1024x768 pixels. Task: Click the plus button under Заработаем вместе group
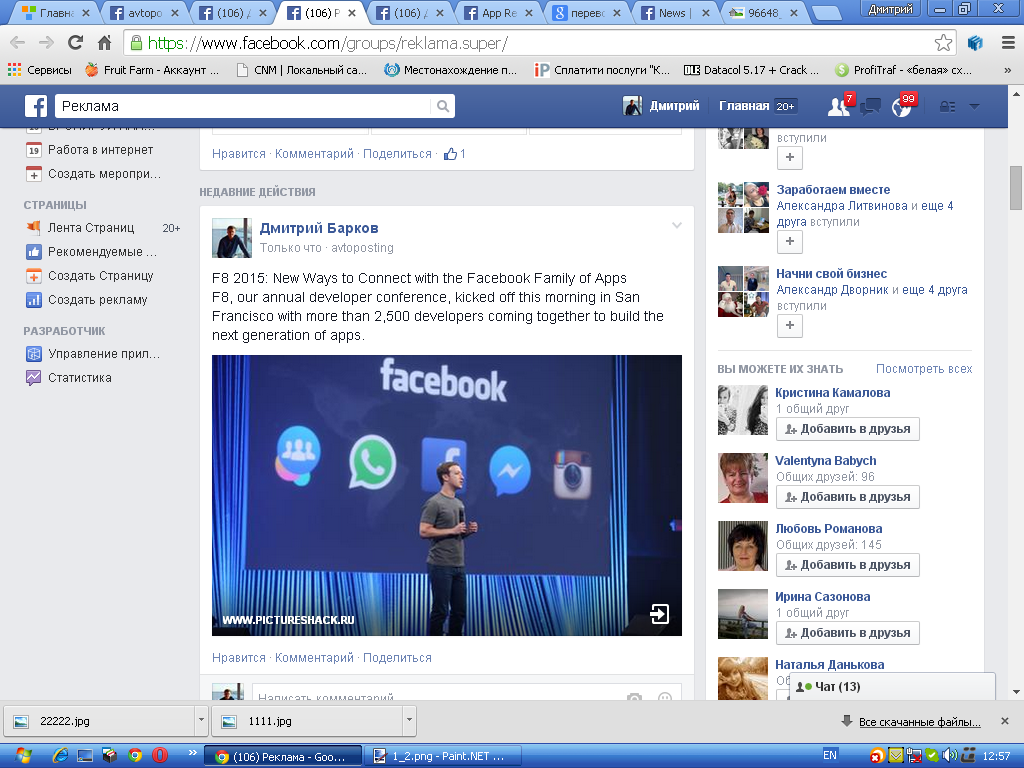pyautogui.click(x=790, y=242)
